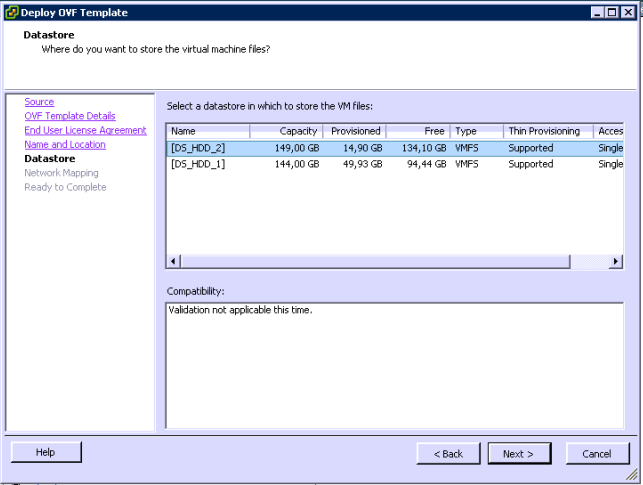The image size is (643, 485).
Task: Return to Name and Location step
Action: click(x=64, y=145)
